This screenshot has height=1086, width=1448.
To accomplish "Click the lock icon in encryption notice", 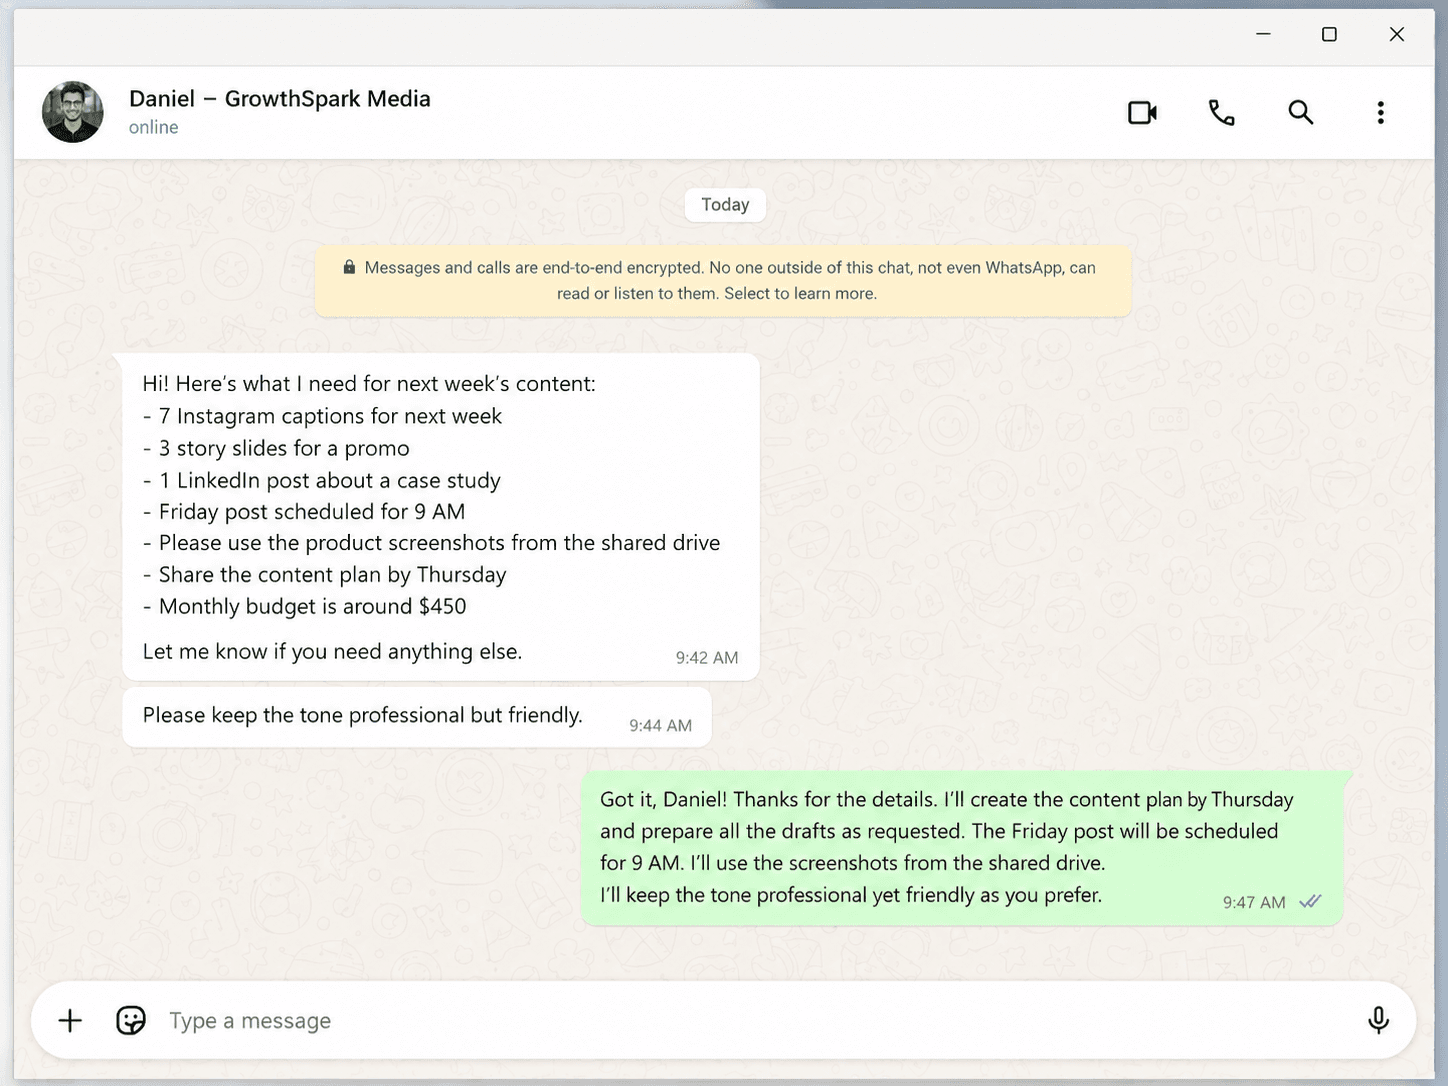I will [349, 268].
